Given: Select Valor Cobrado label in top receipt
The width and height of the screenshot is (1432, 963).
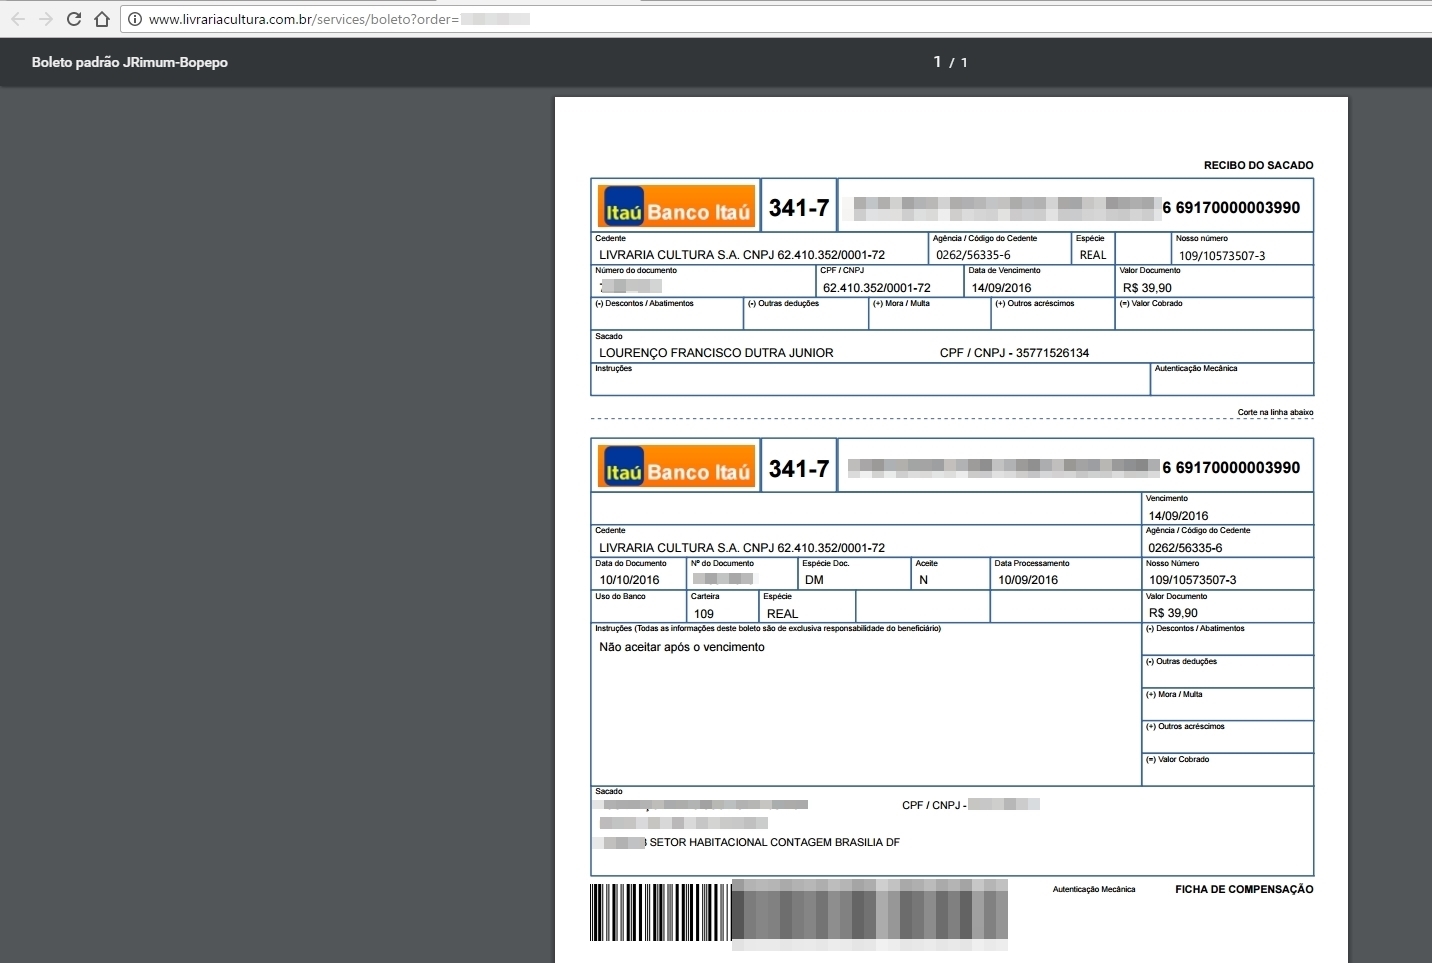Looking at the screenshot, I should [1150, 303].
